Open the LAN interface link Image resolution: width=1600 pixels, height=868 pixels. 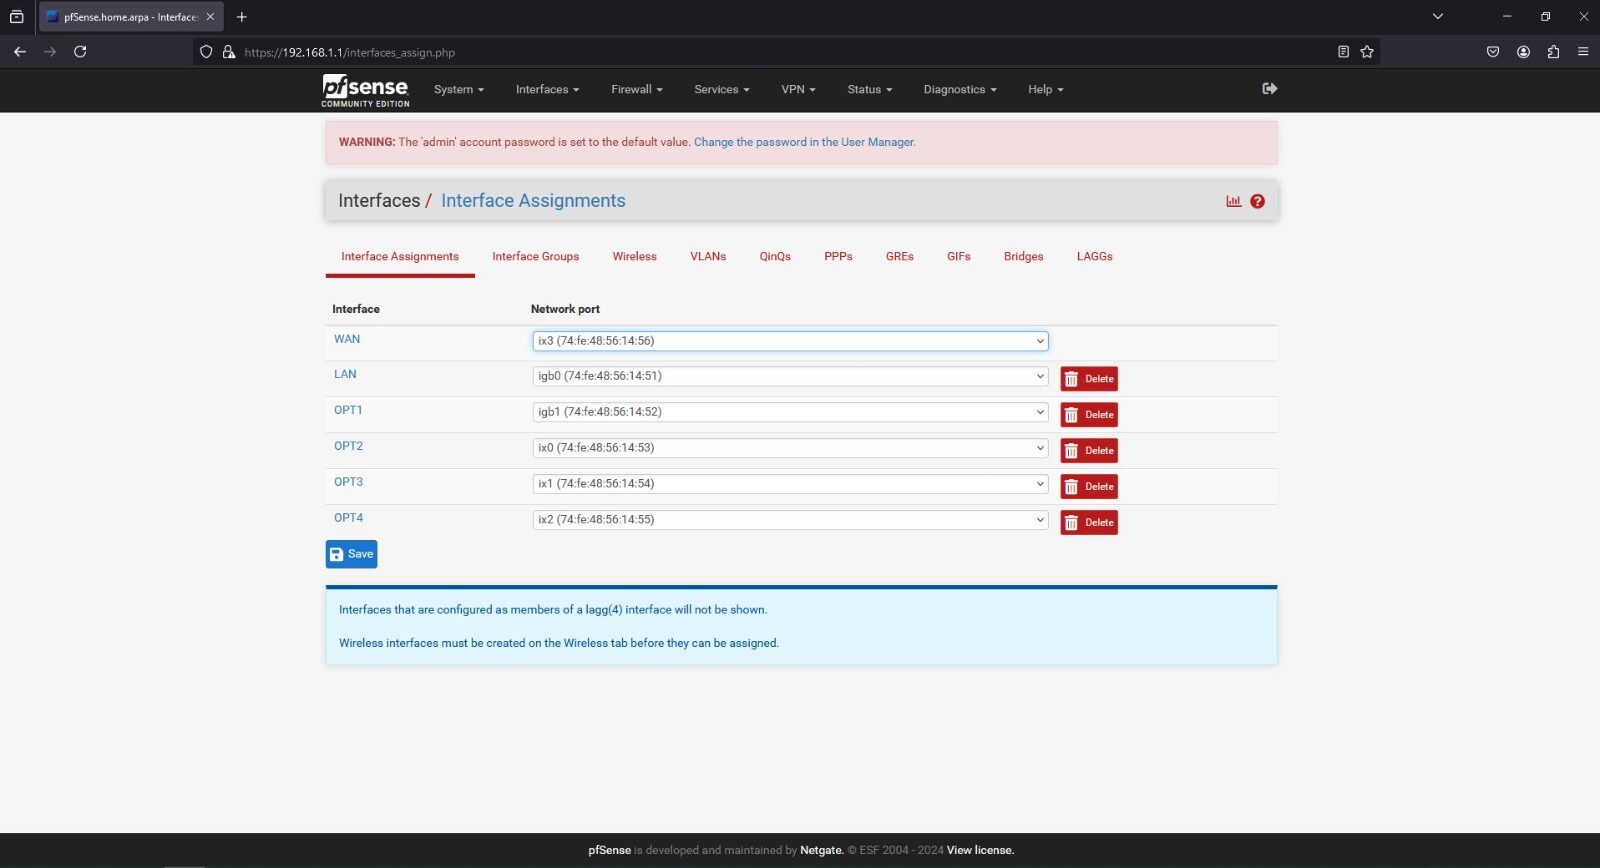point(345,374)
